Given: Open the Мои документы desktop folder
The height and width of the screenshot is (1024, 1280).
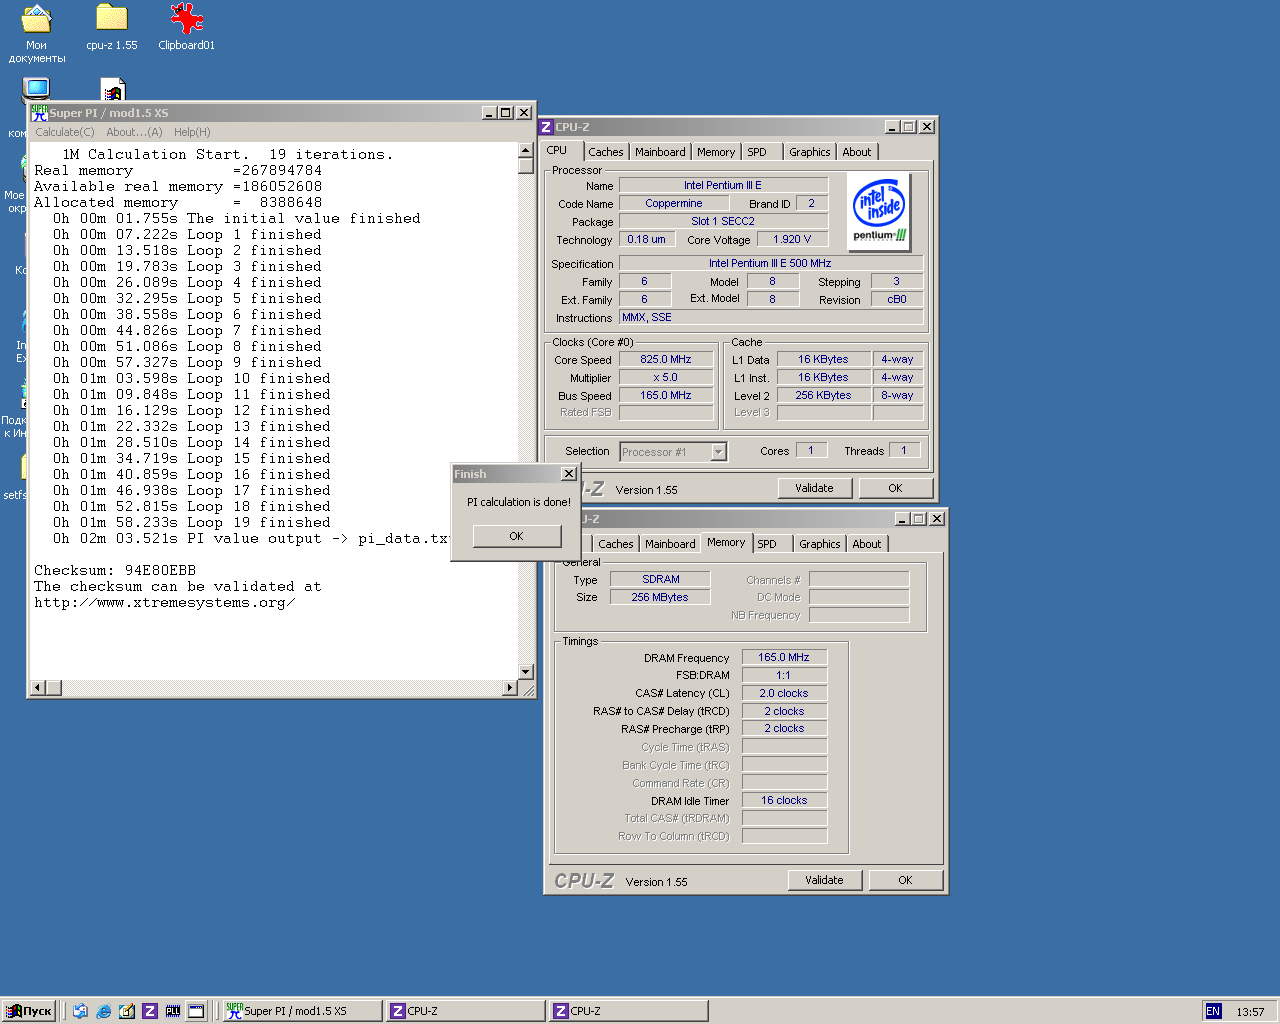Looking at the screenshot, I should point(36,32).
